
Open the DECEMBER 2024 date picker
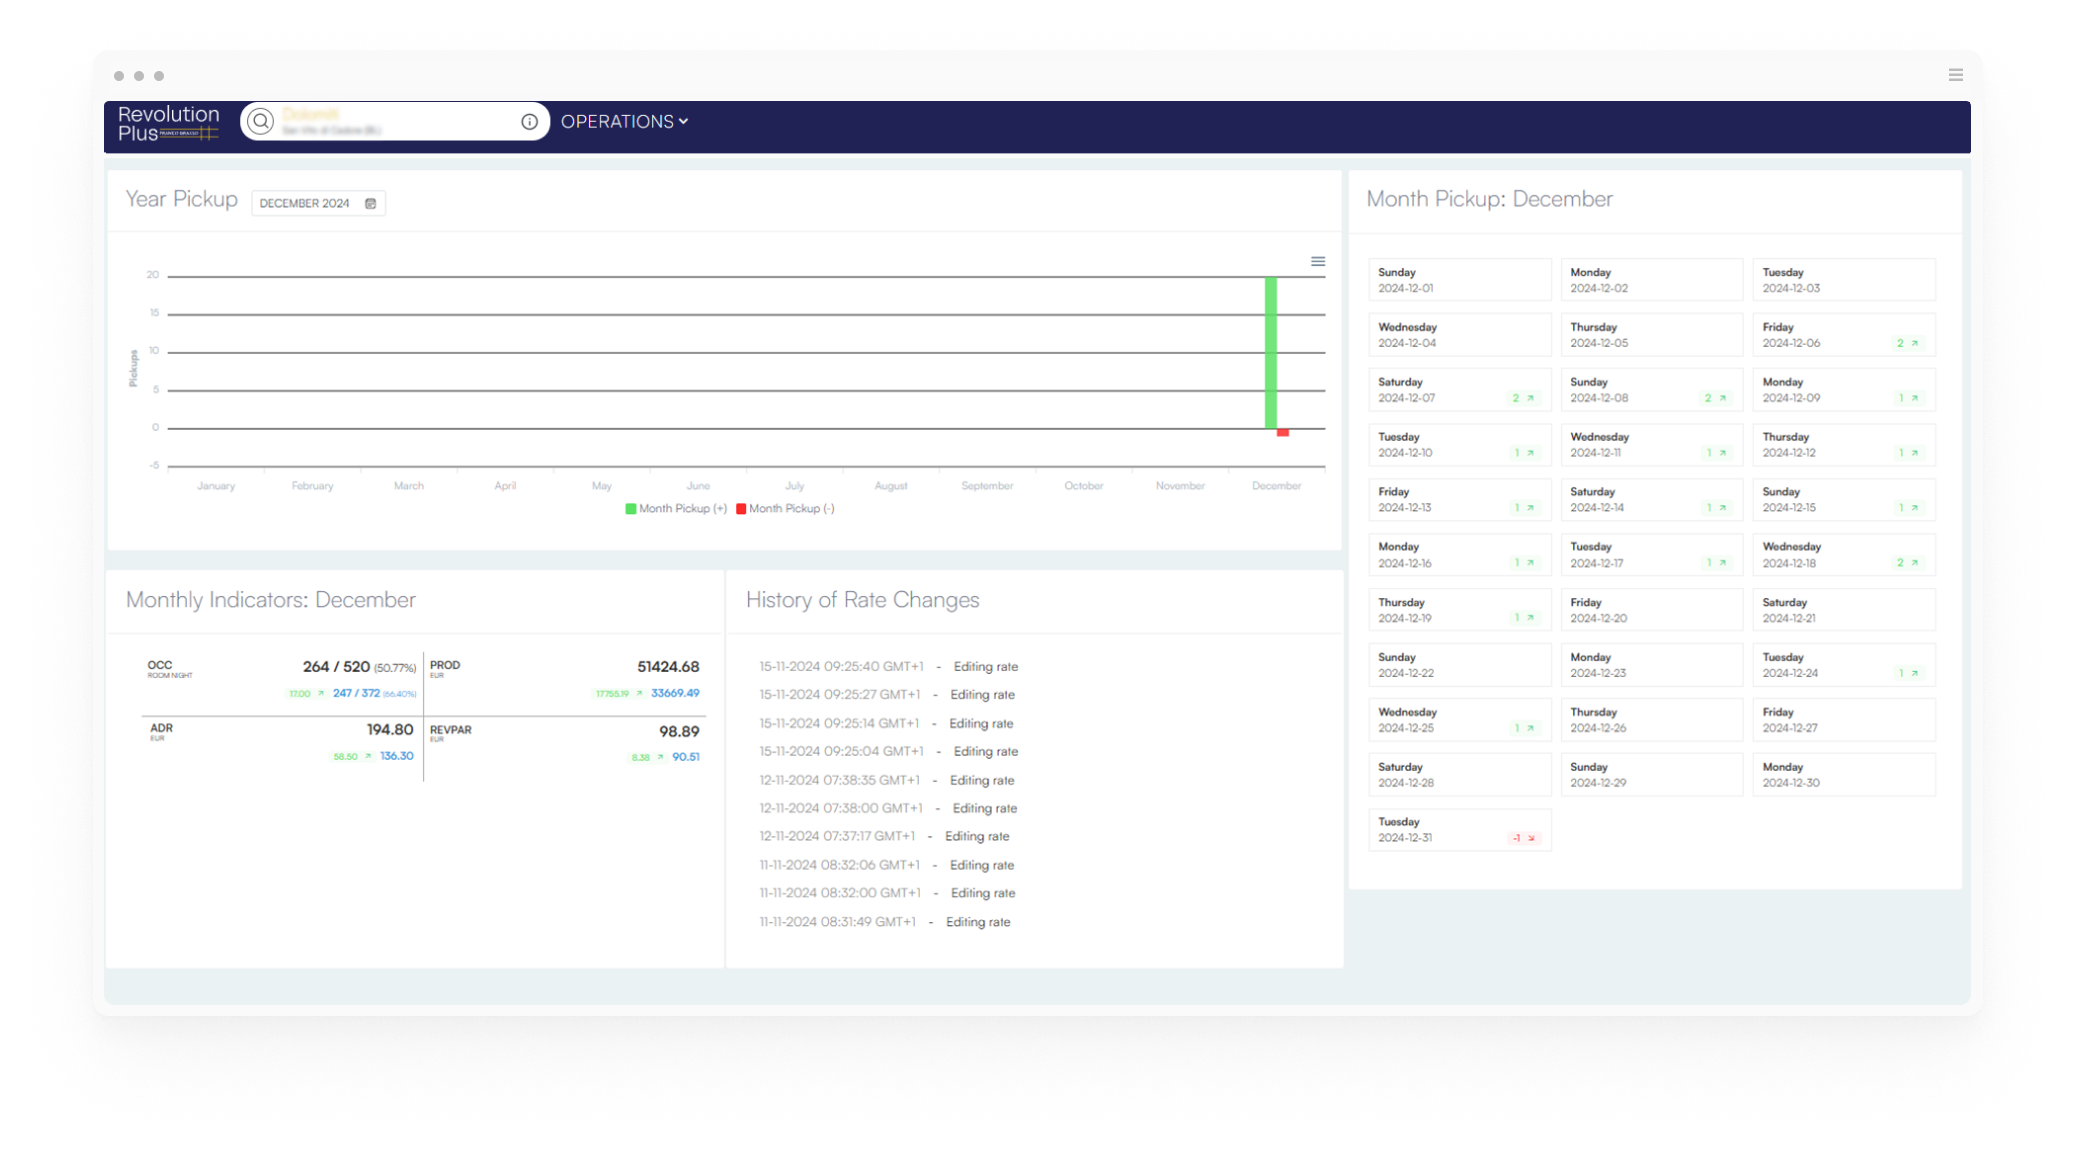305,203
